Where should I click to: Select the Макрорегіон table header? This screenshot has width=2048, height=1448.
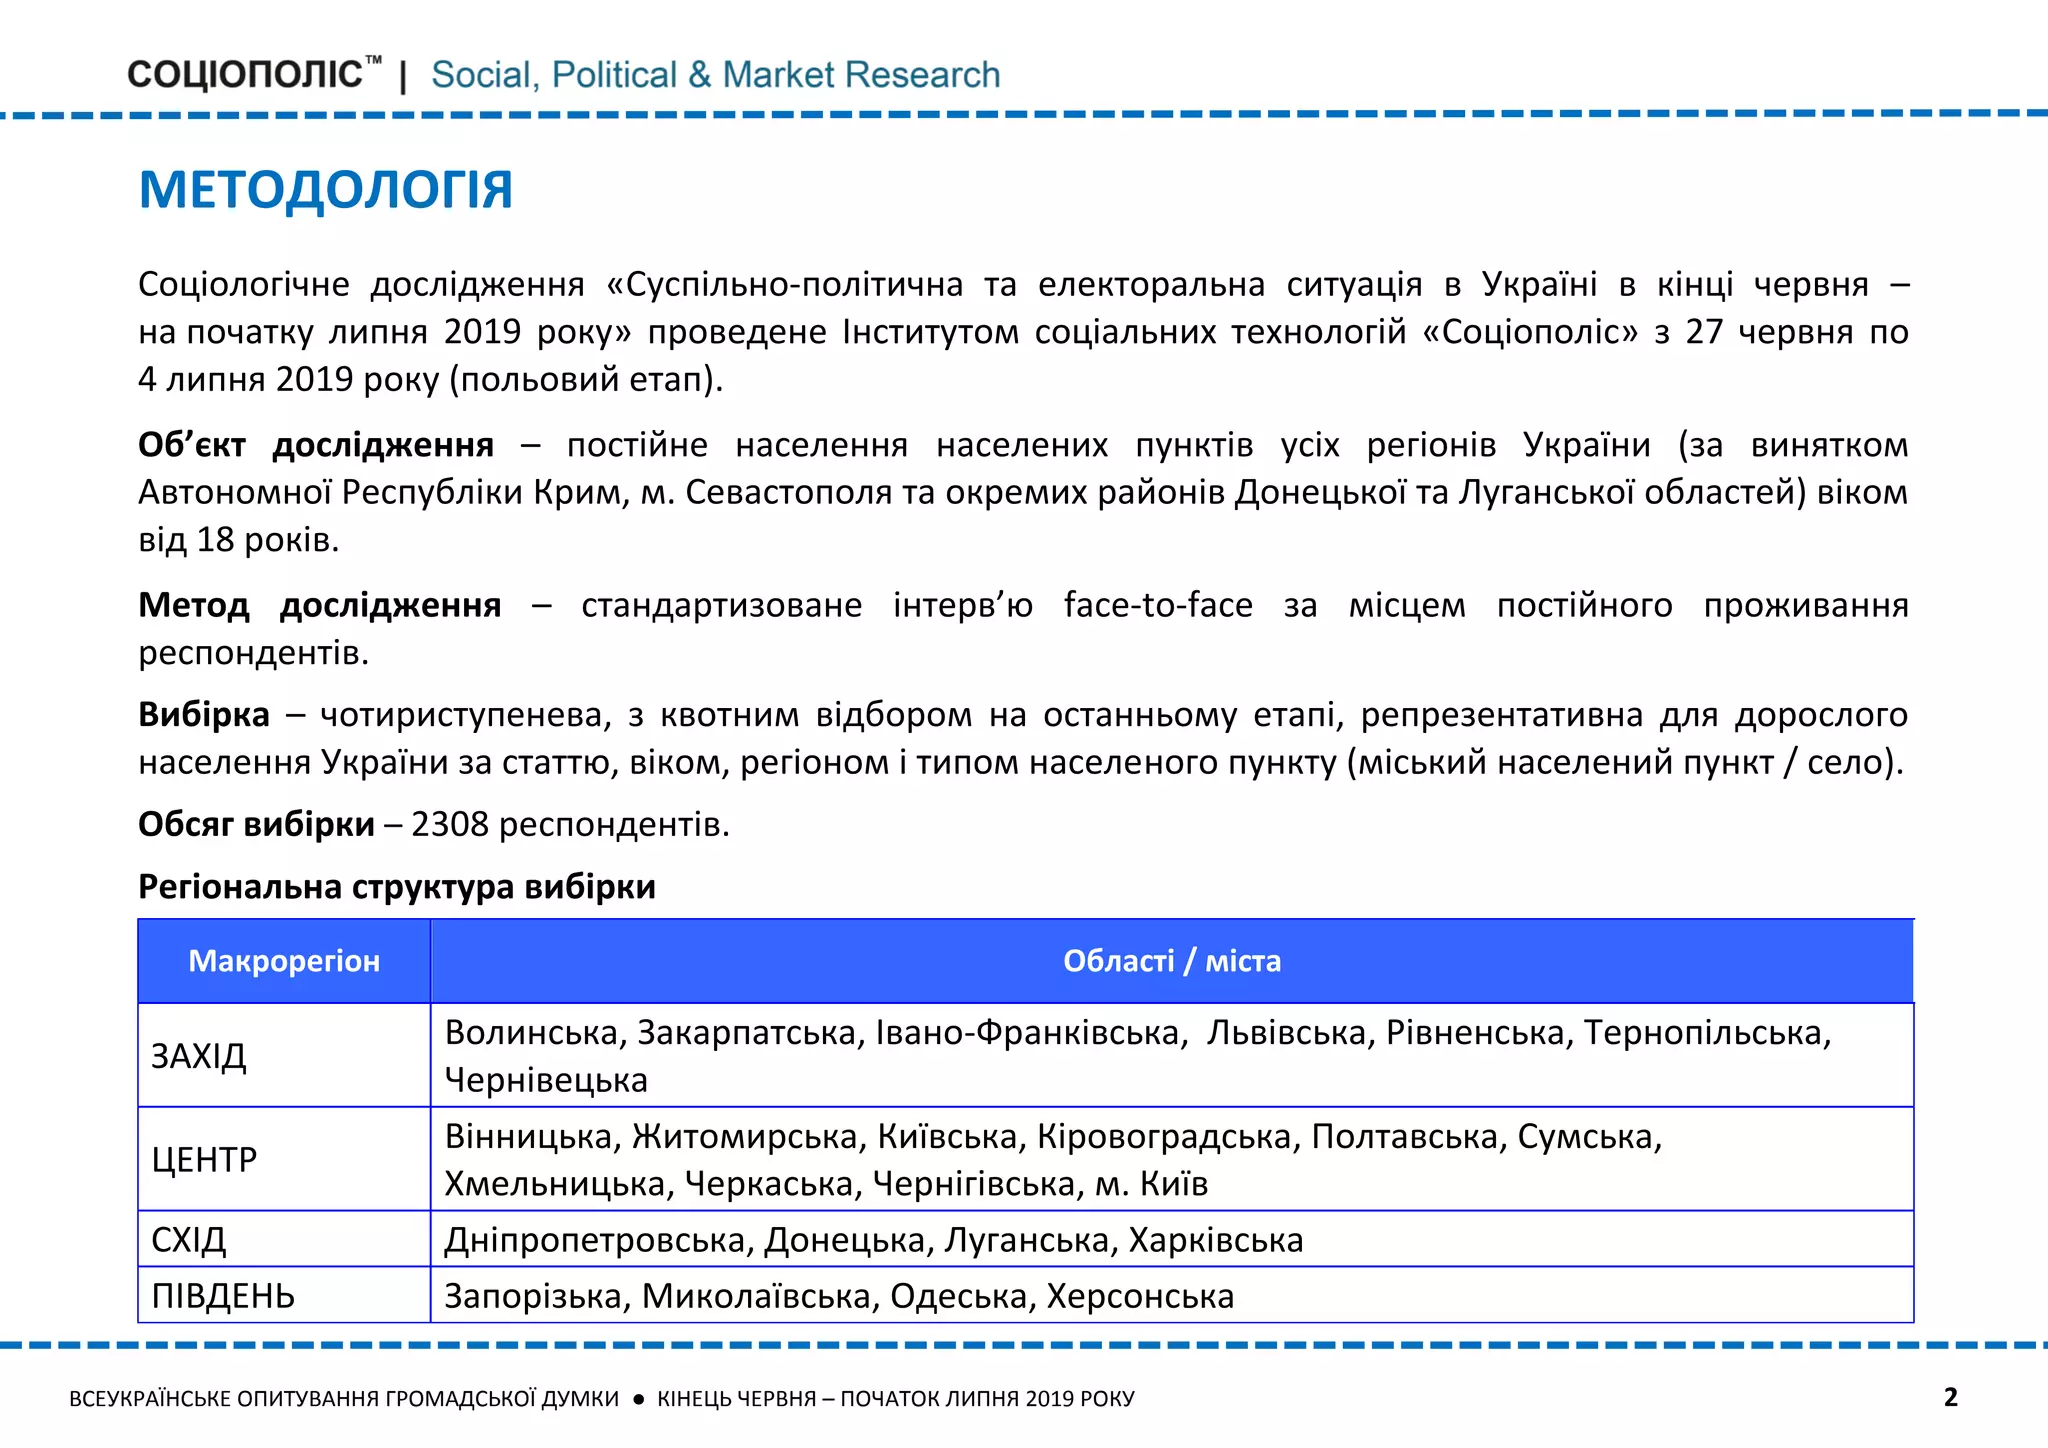[x=284, y=961]
